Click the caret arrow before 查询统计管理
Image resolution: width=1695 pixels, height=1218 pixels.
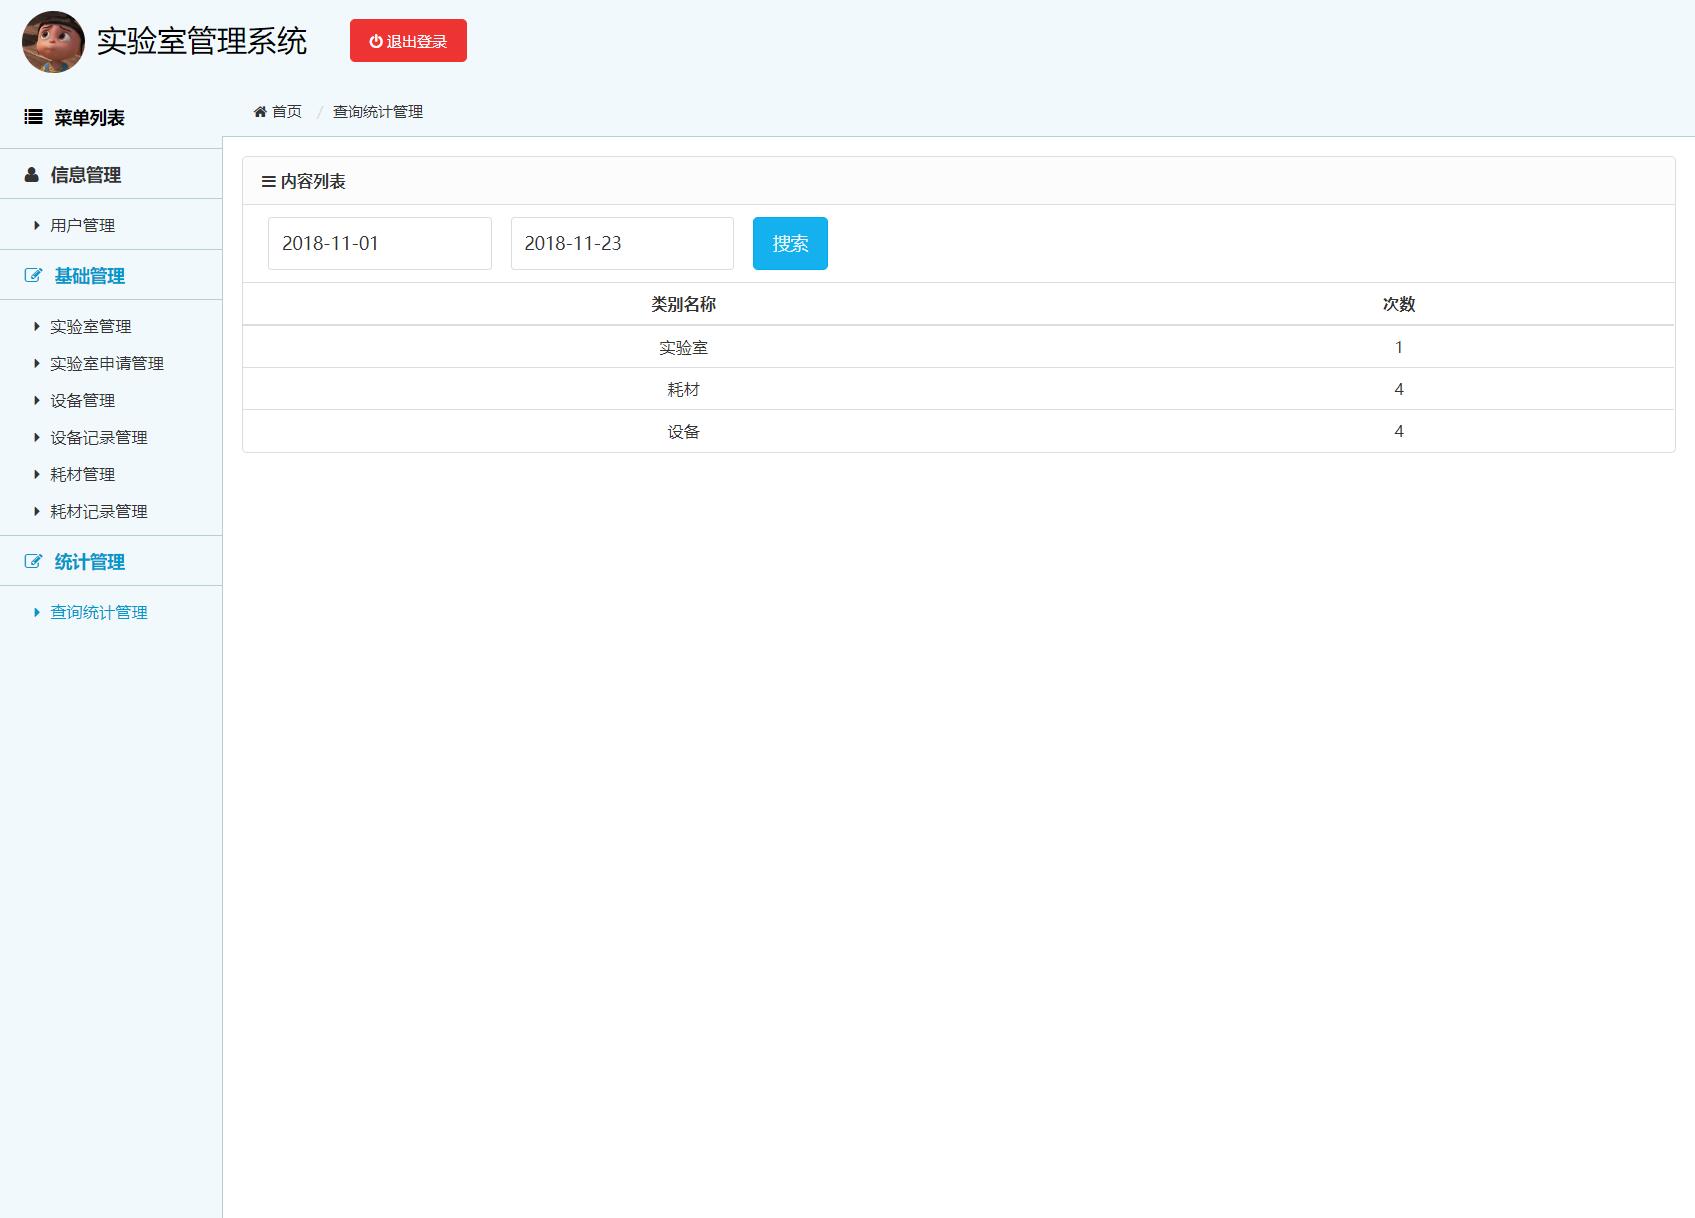[x=37, y=612]
